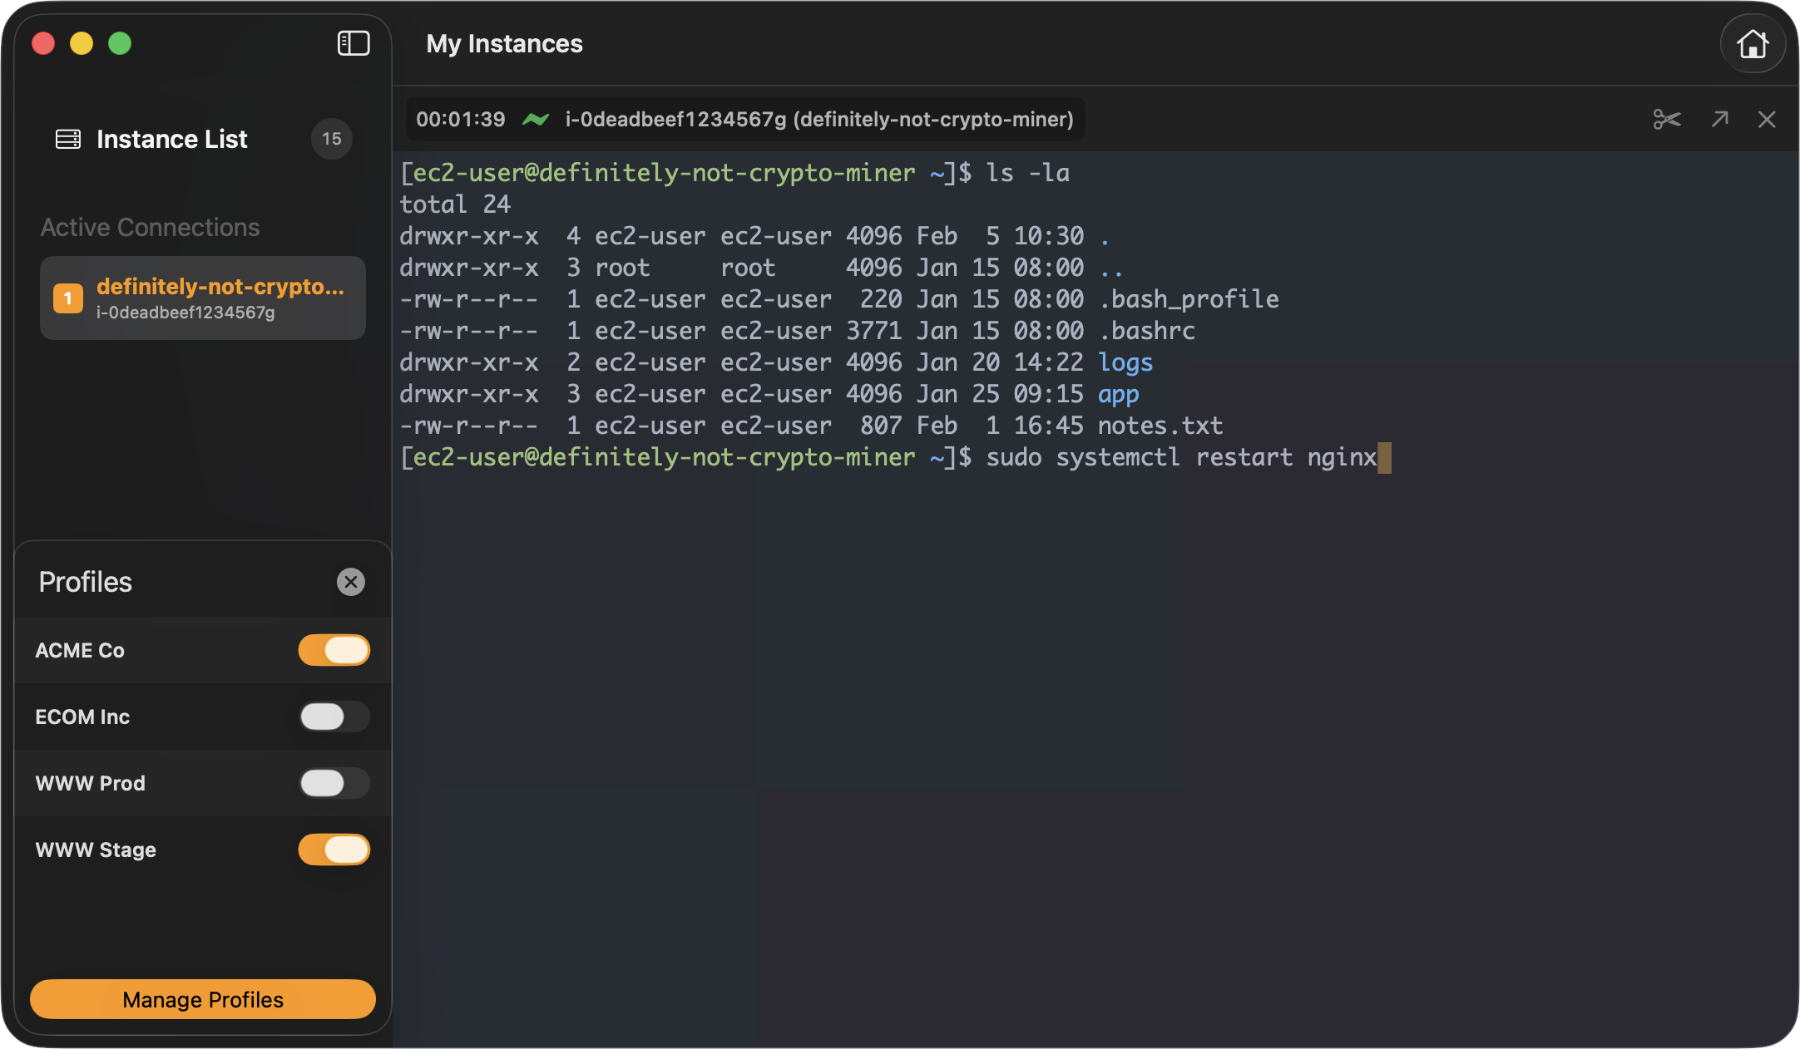
Task: Click the WWW Stage label
Action: (96, 850)
